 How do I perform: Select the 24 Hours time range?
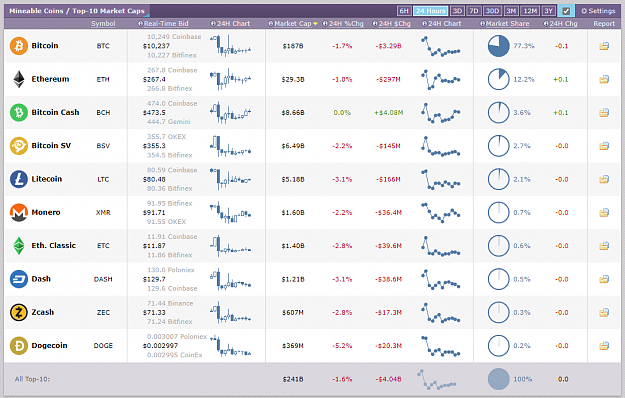click(430, 11)
